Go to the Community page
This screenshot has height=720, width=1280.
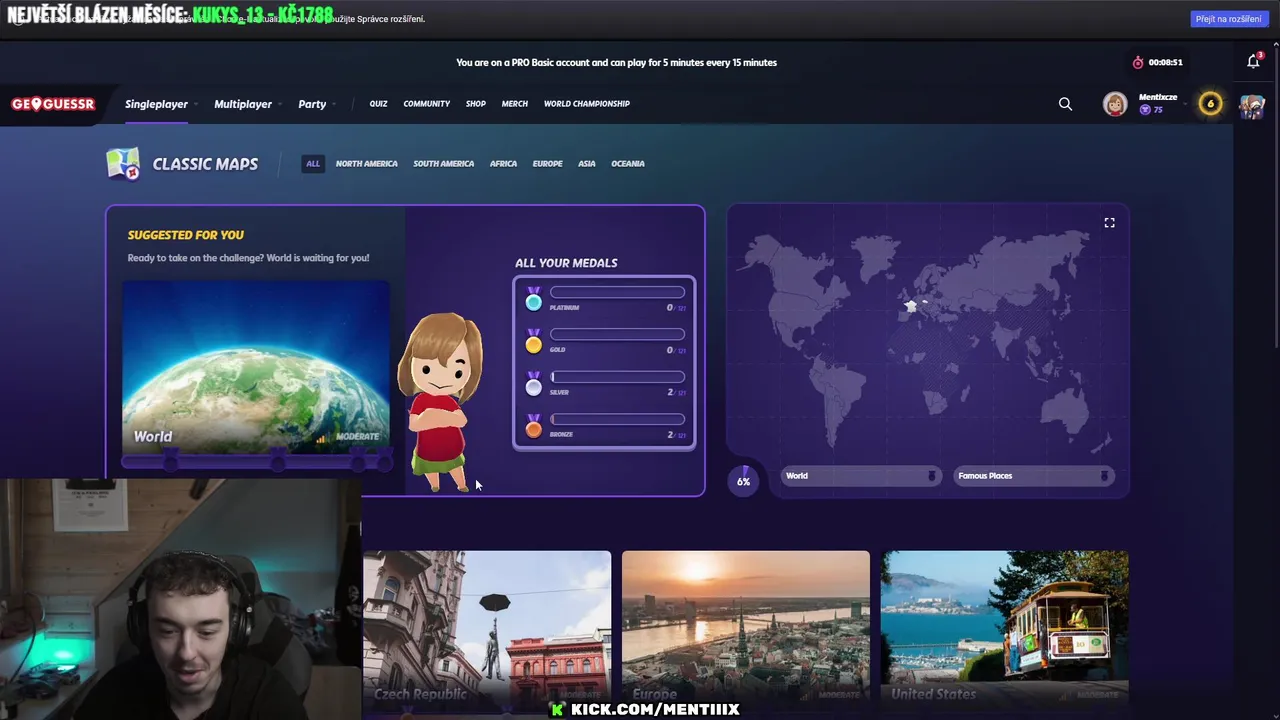click(x=427, y=104)
